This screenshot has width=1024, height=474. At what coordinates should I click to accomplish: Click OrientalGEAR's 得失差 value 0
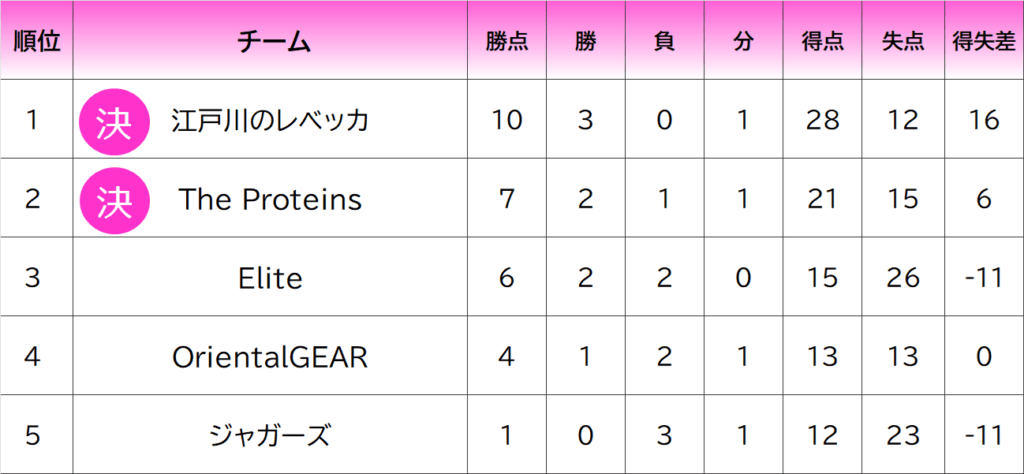click(x=984, y=357)
